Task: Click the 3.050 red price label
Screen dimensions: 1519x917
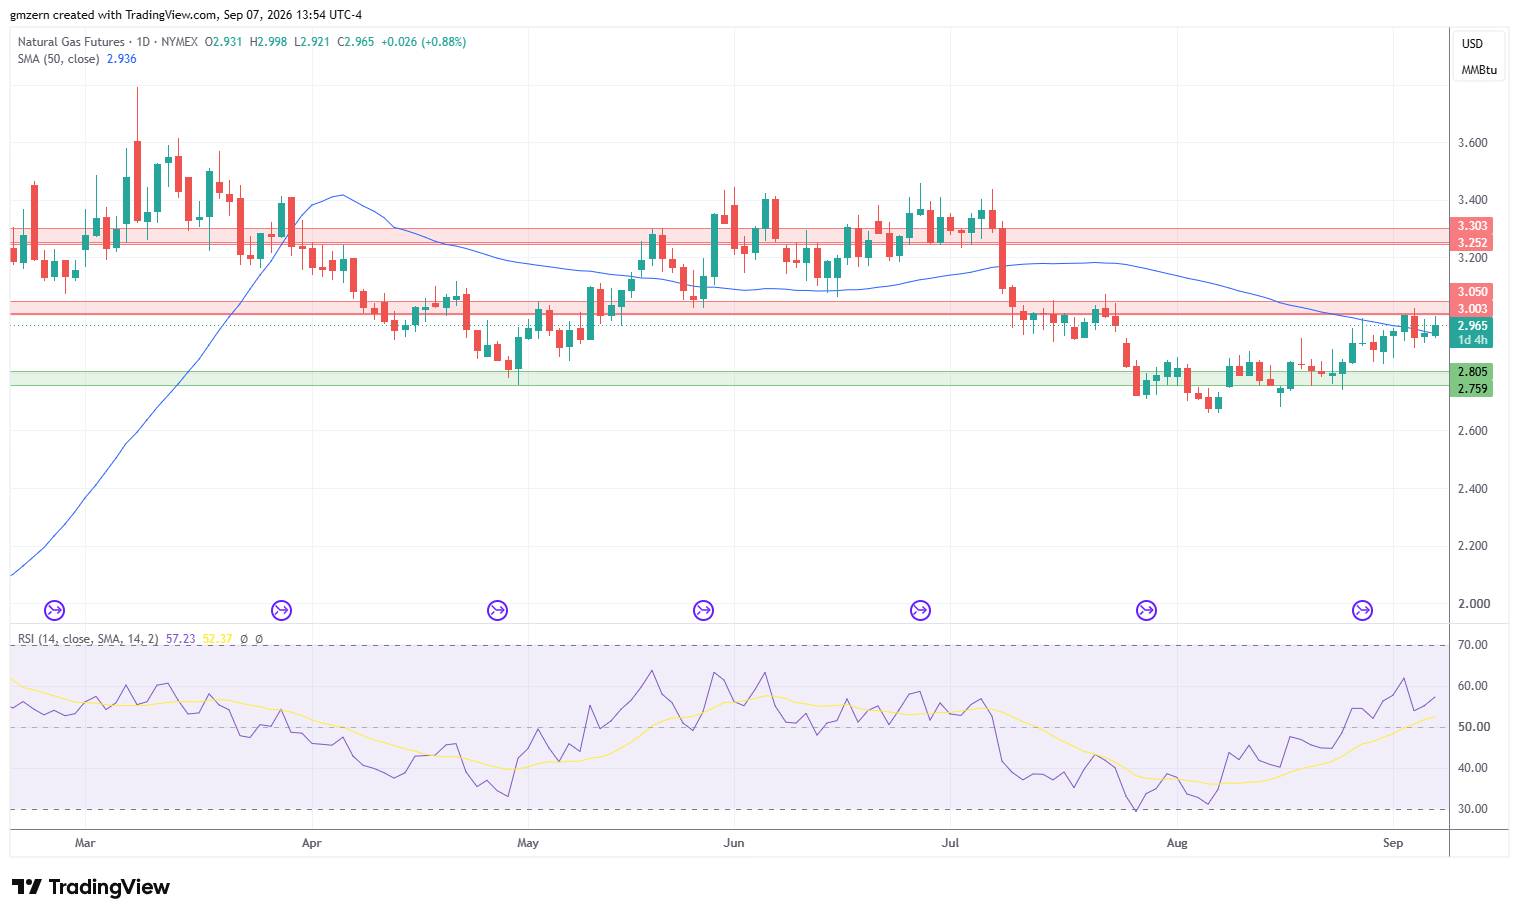Action: (1472, 292)
